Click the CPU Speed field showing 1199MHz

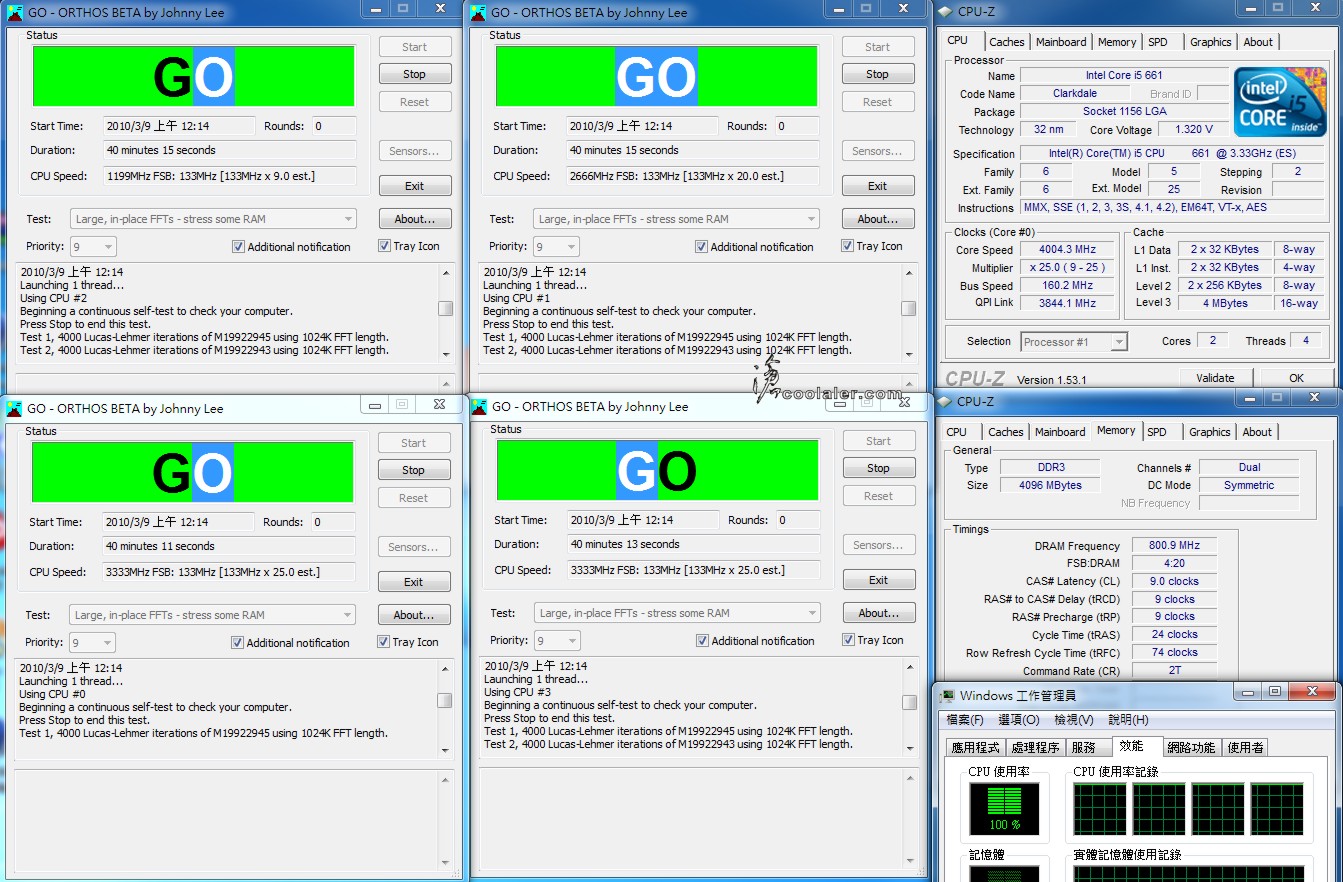[x=230, y=176]
